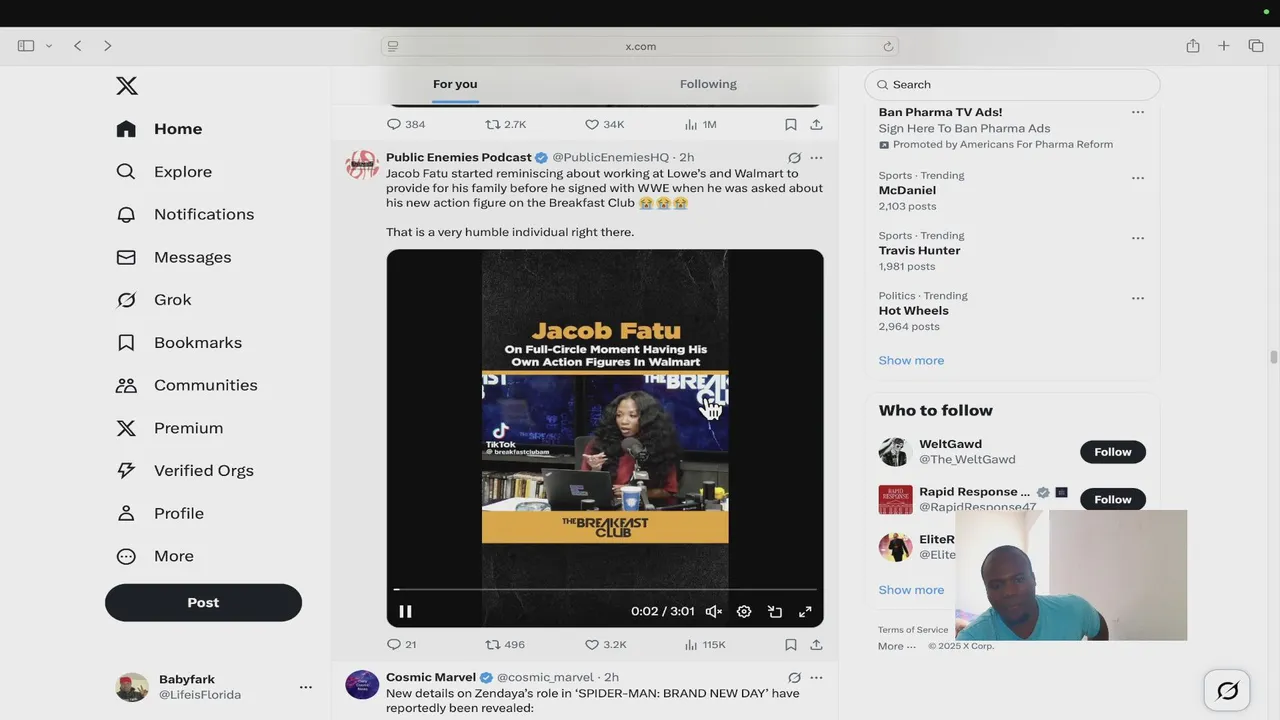
Task: Repost the post with 496 reposts
Action: point(505,645)
